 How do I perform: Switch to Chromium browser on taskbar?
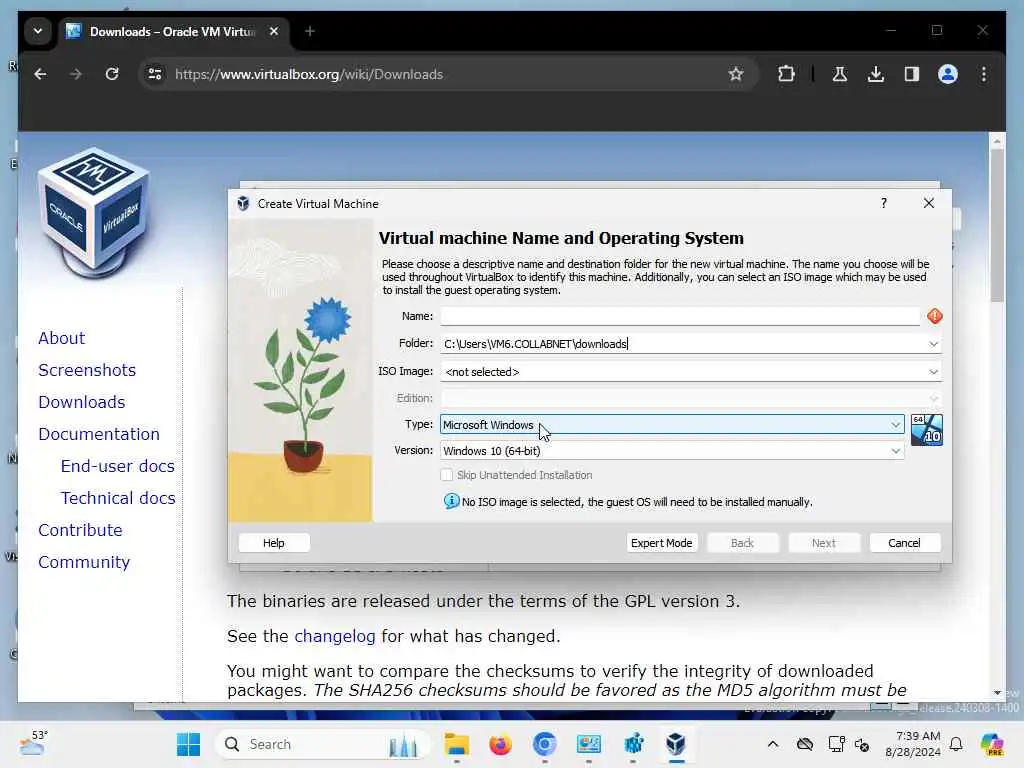545,744
